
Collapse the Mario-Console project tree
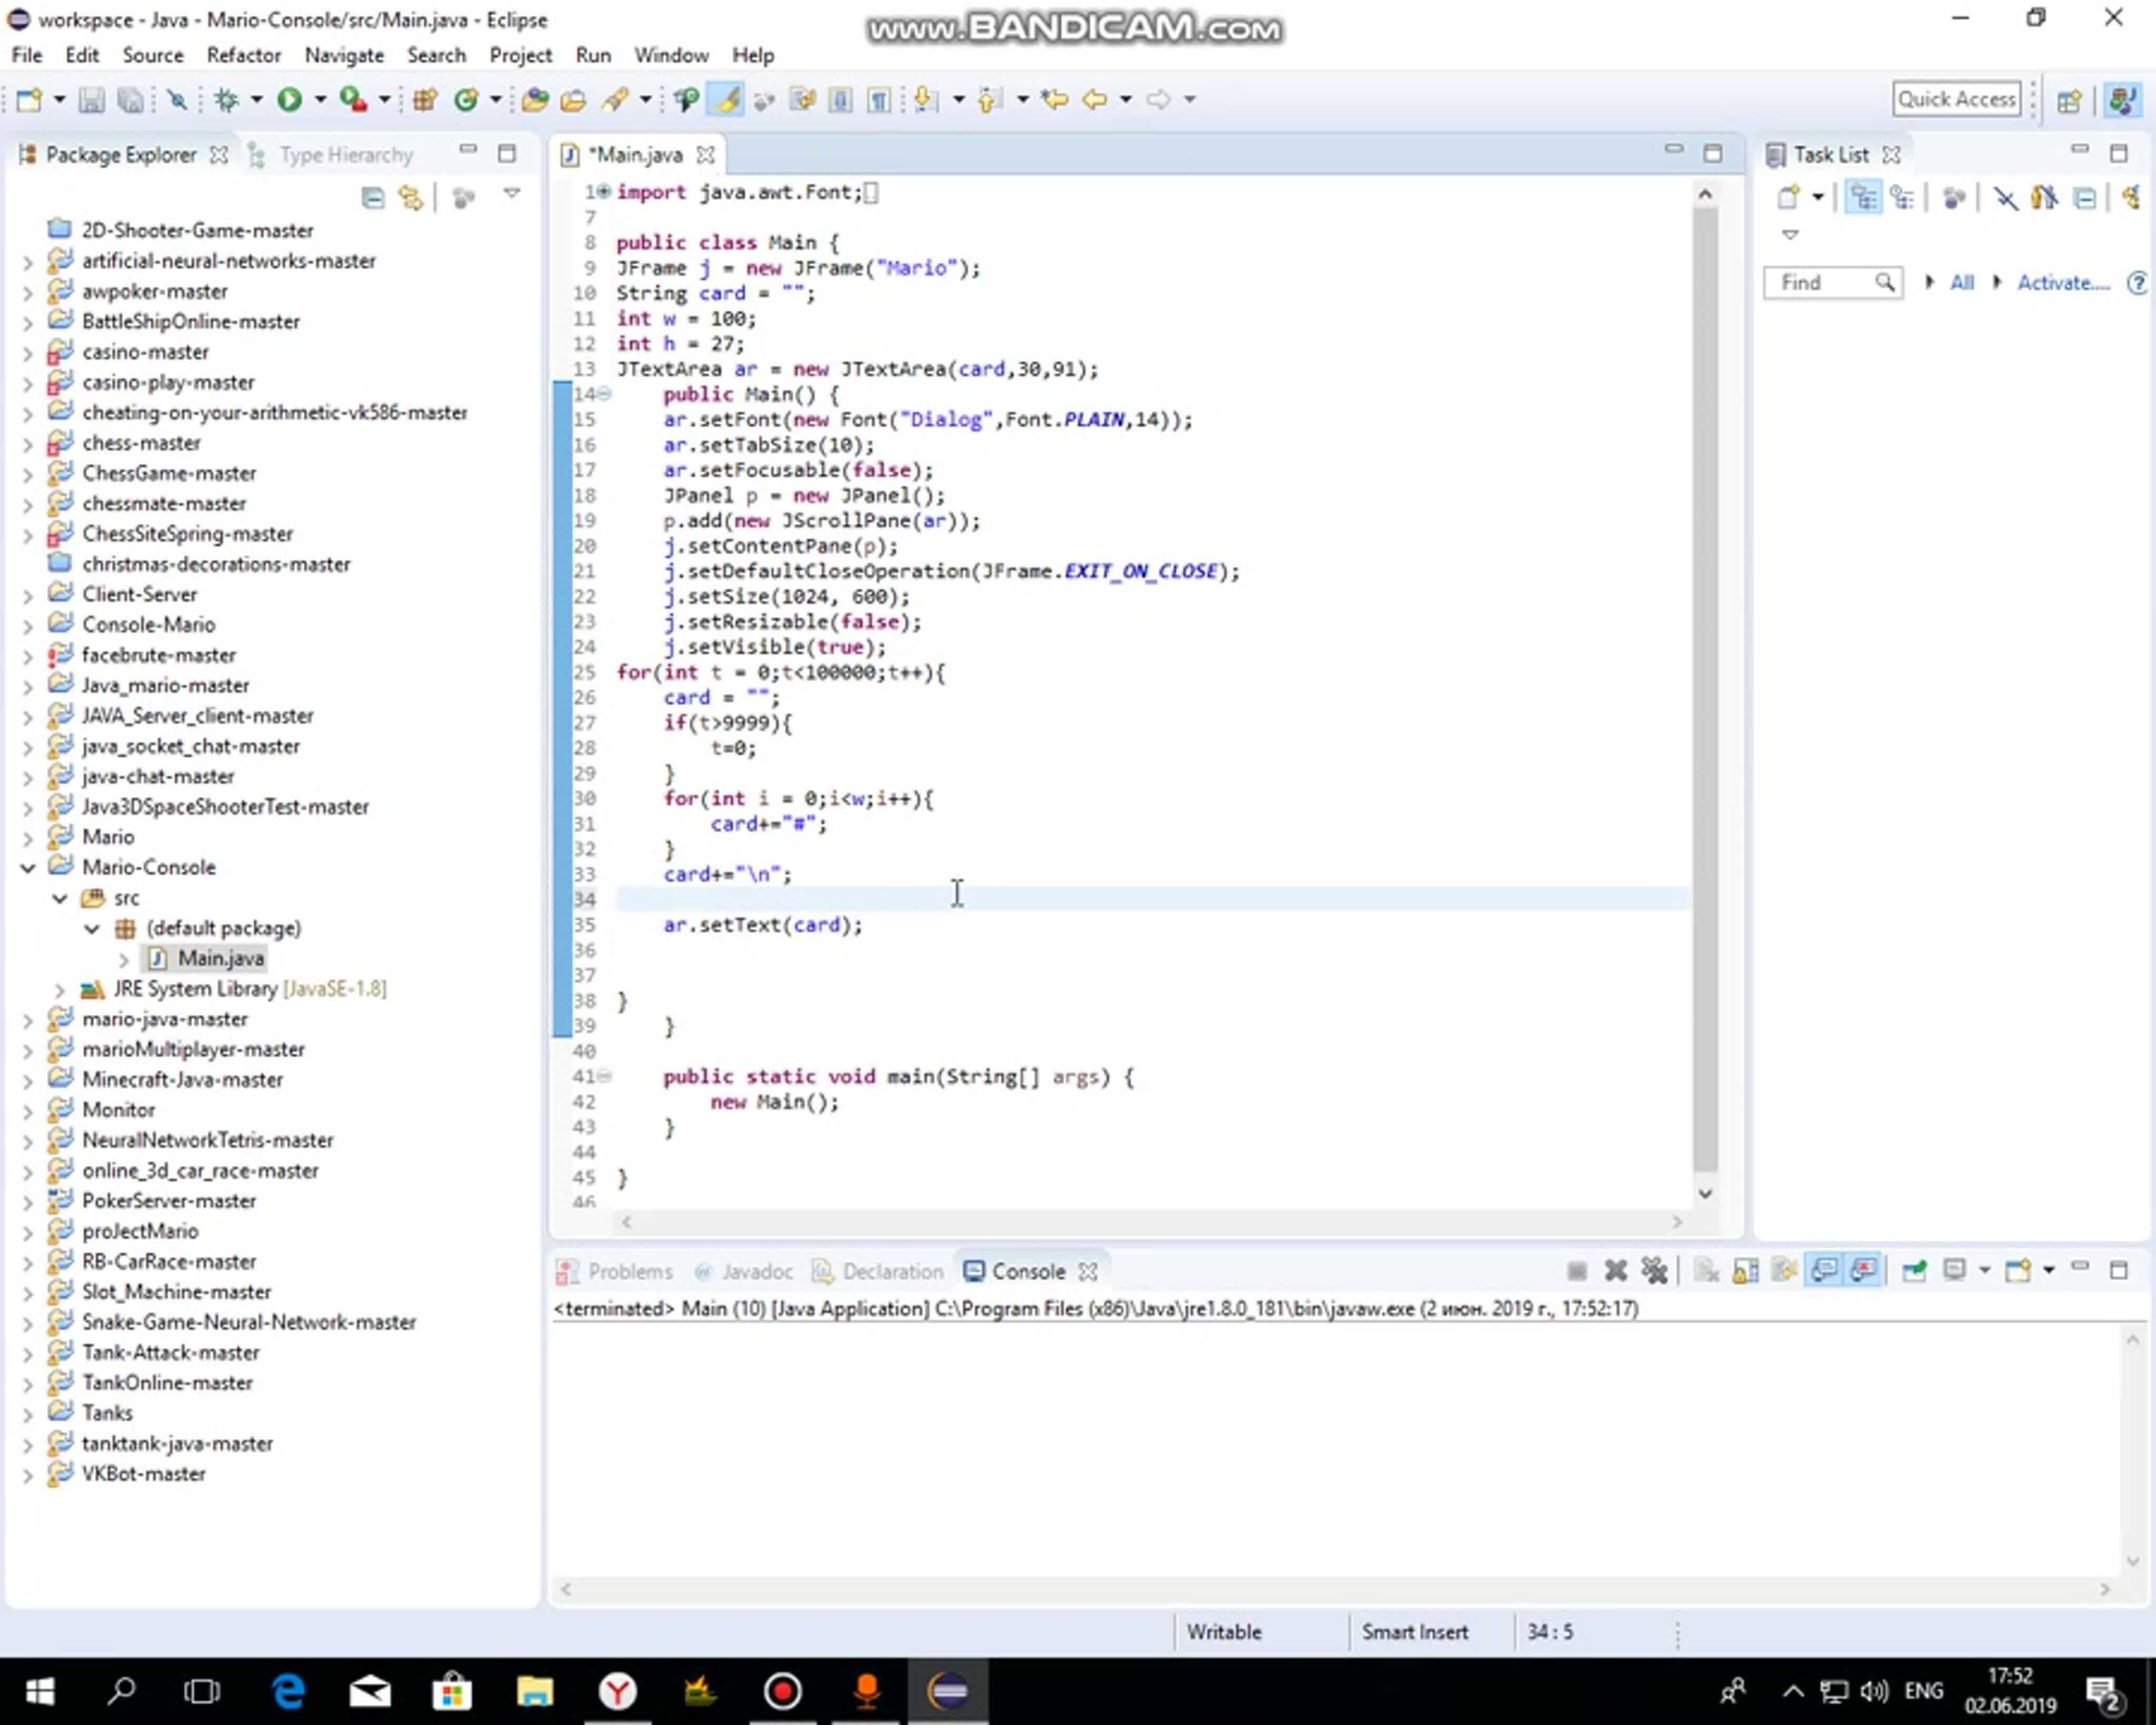tap(28, 867)
